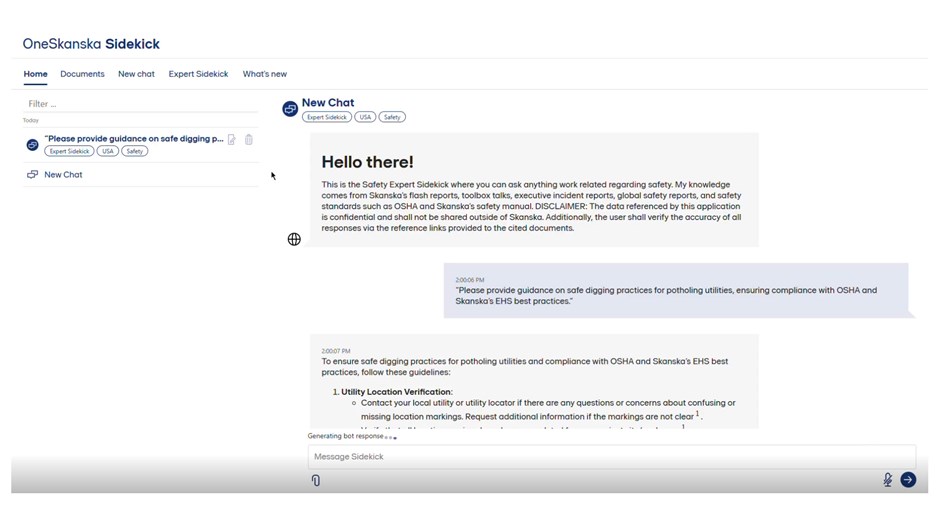Click the globe language icon
The width and height of the screenshot is (940, 529).
click(294, 239)
